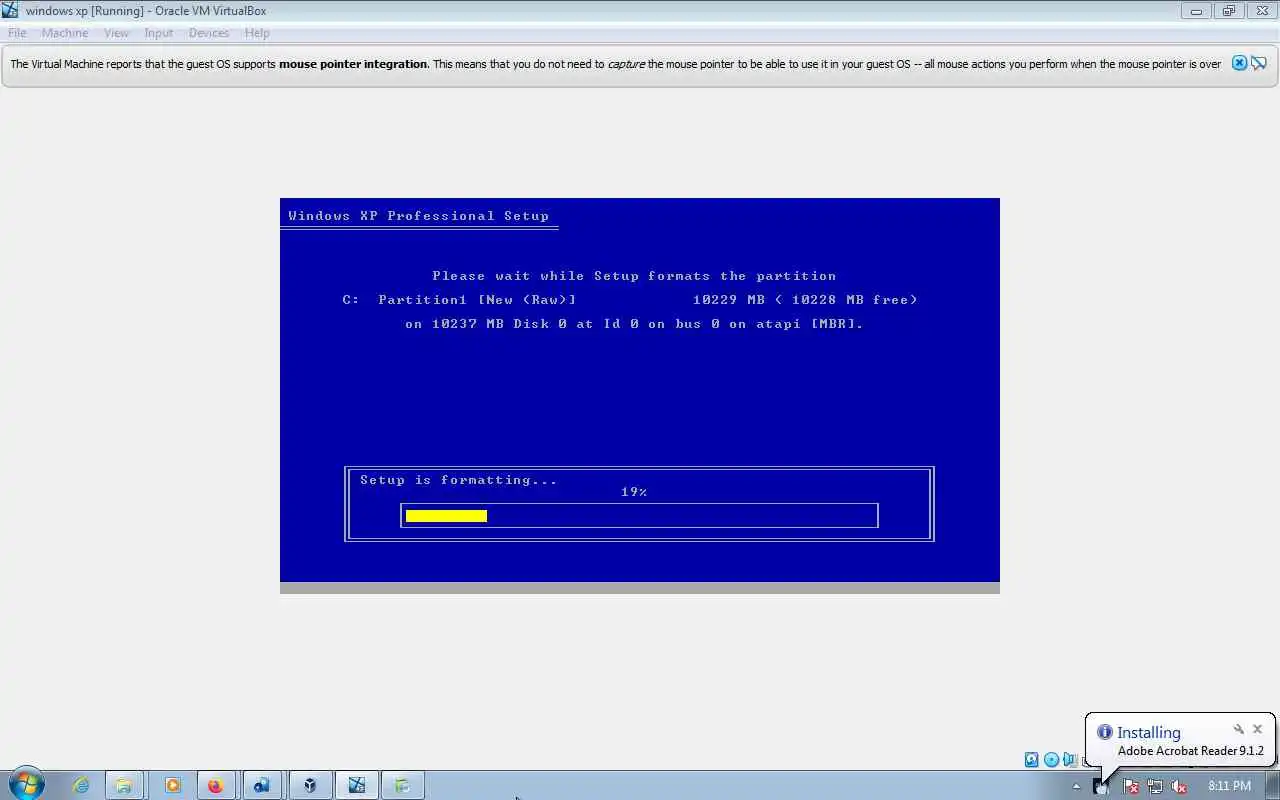Open the Input menu

(158, 33)
